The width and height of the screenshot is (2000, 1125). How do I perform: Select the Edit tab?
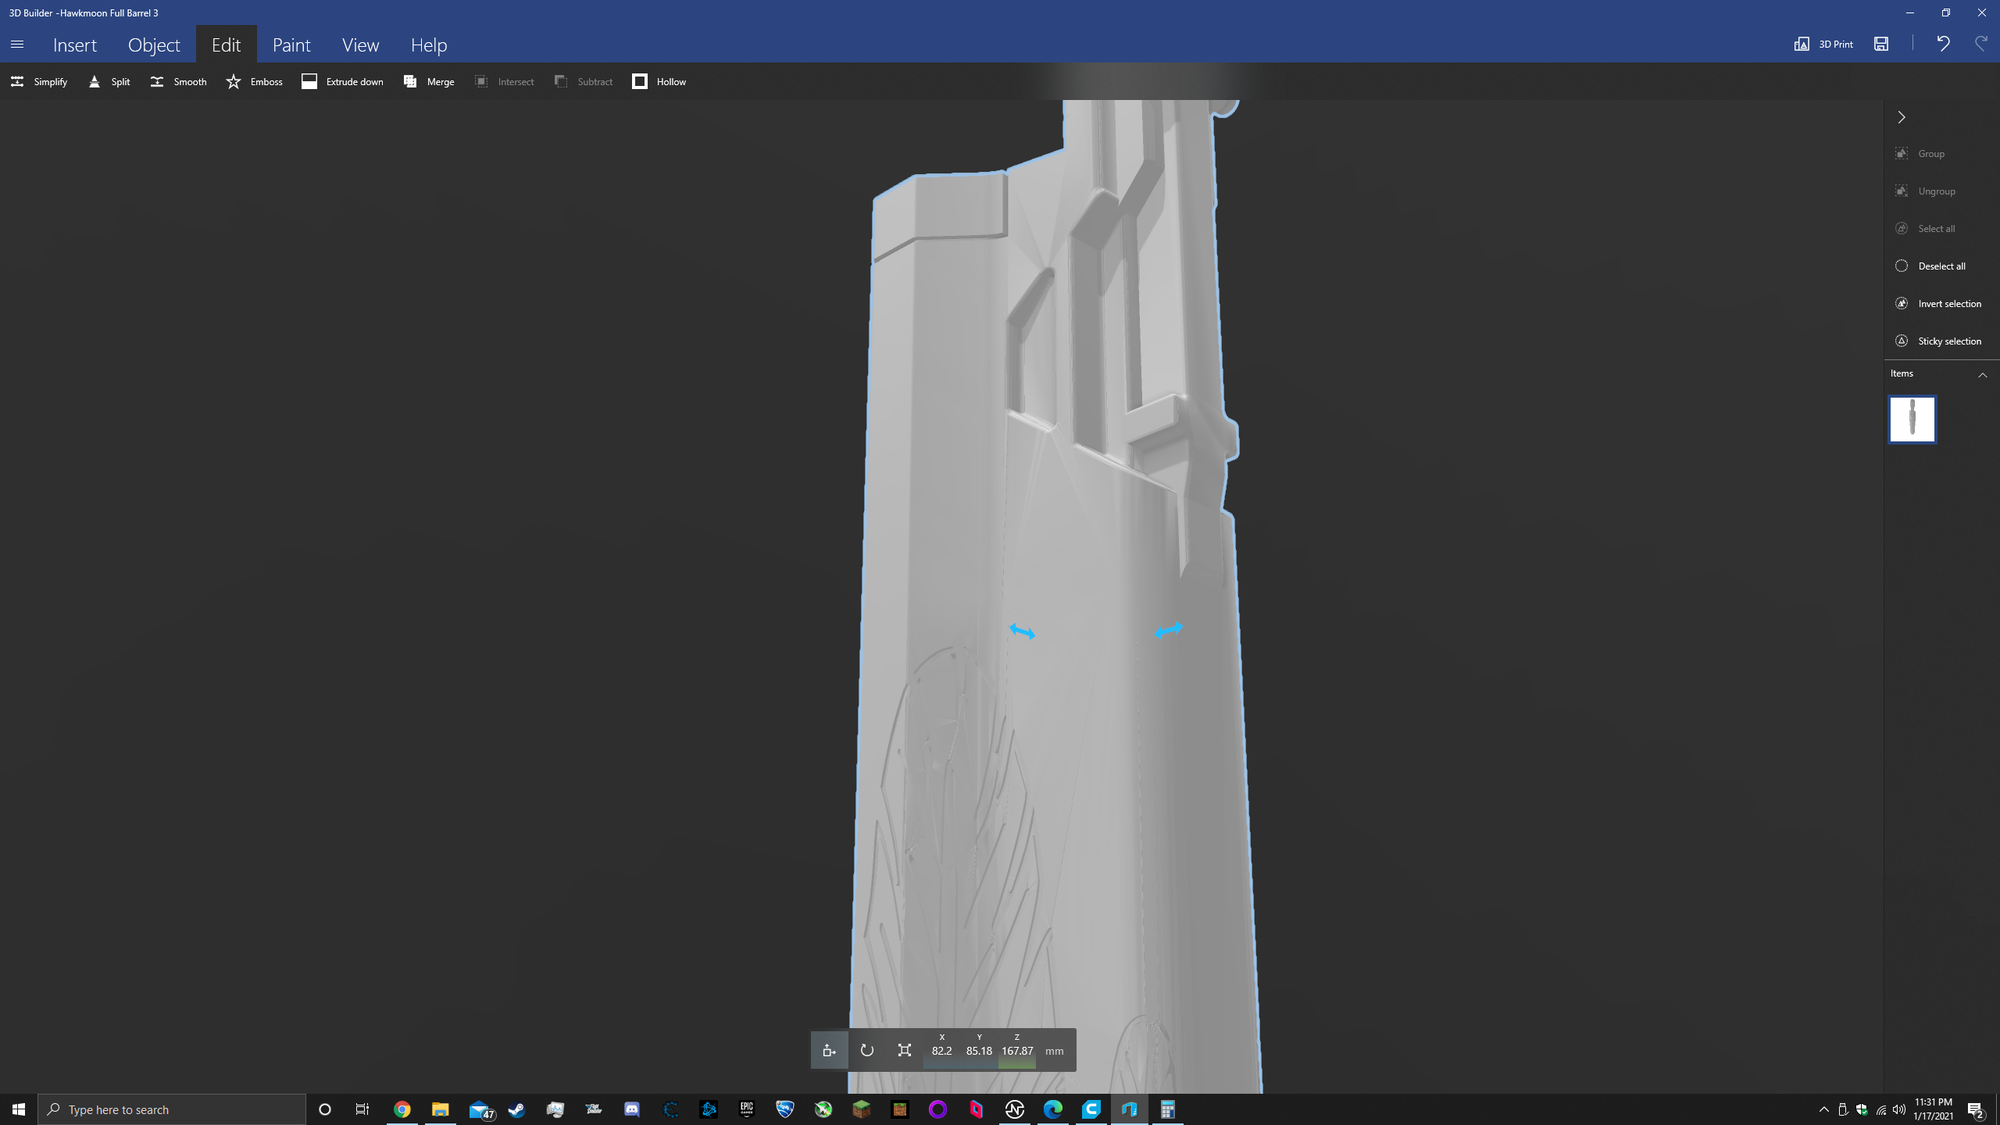[226, 45]
